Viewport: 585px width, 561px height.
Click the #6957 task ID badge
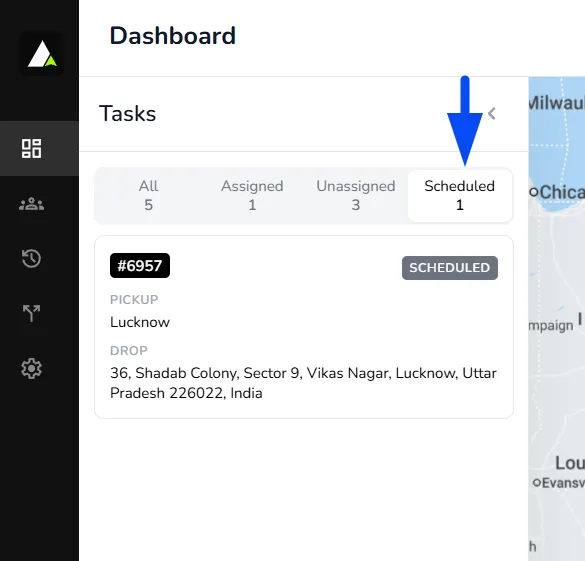click(140, 266)
